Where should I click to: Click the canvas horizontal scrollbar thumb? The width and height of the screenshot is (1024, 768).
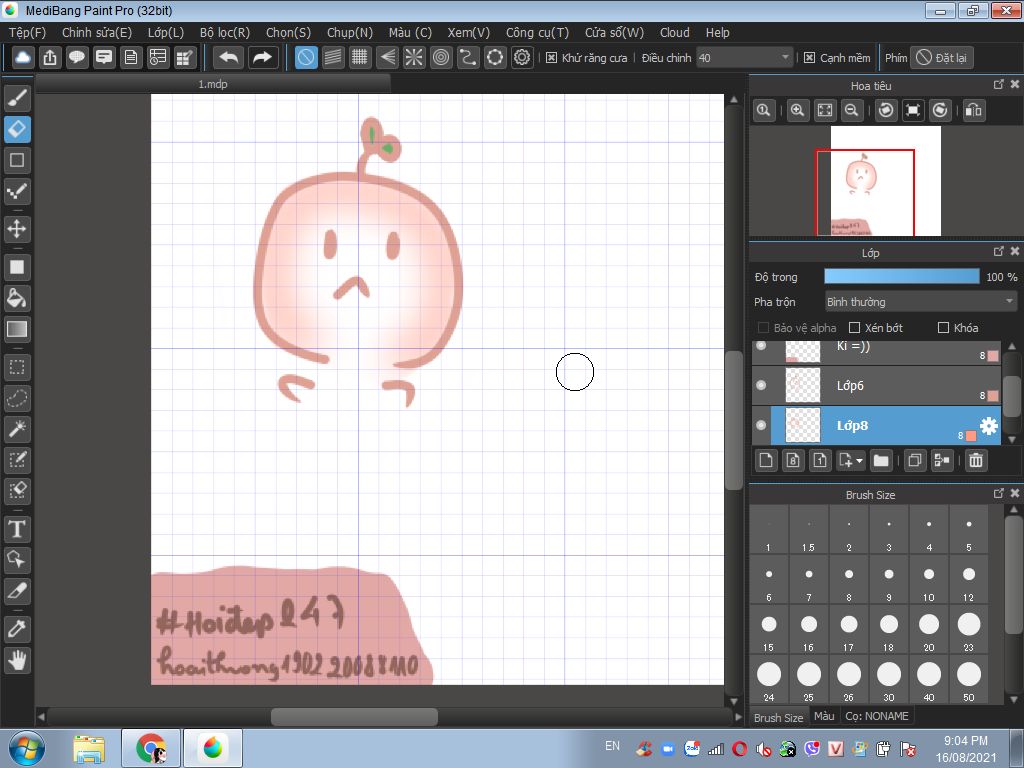tap(355, 716)
